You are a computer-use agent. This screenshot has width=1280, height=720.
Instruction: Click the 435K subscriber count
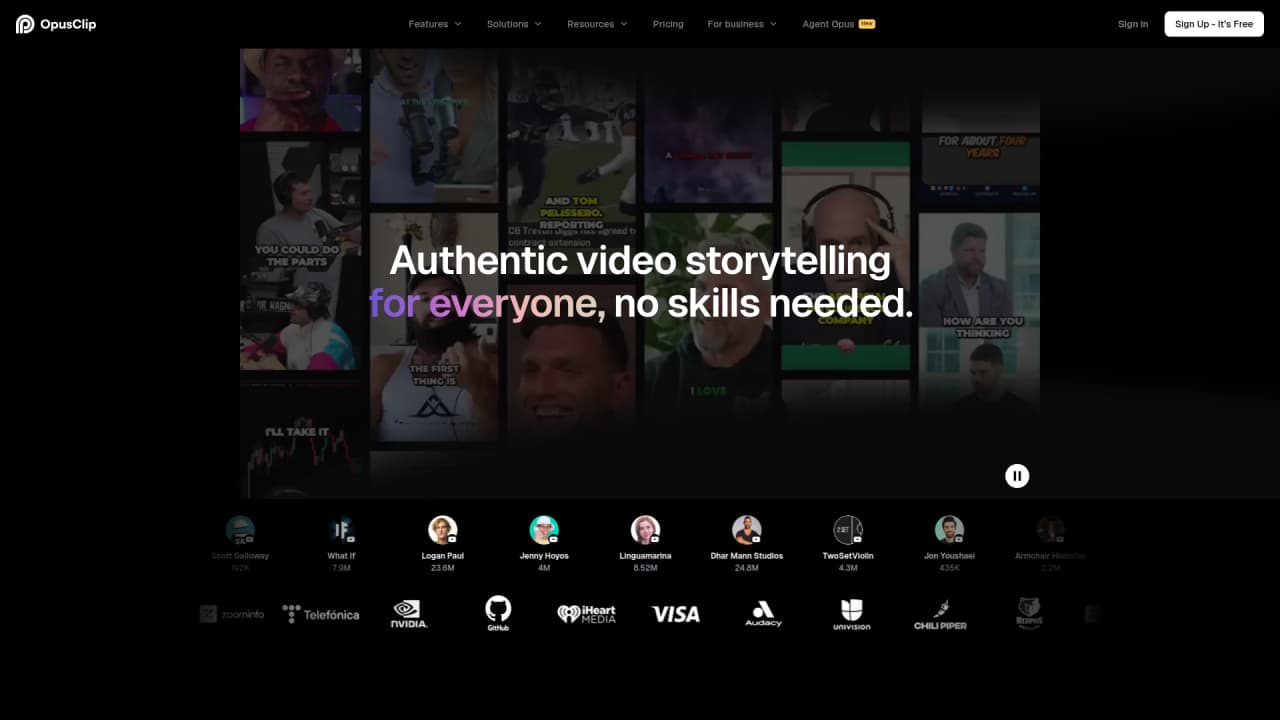tap(949, 568)
